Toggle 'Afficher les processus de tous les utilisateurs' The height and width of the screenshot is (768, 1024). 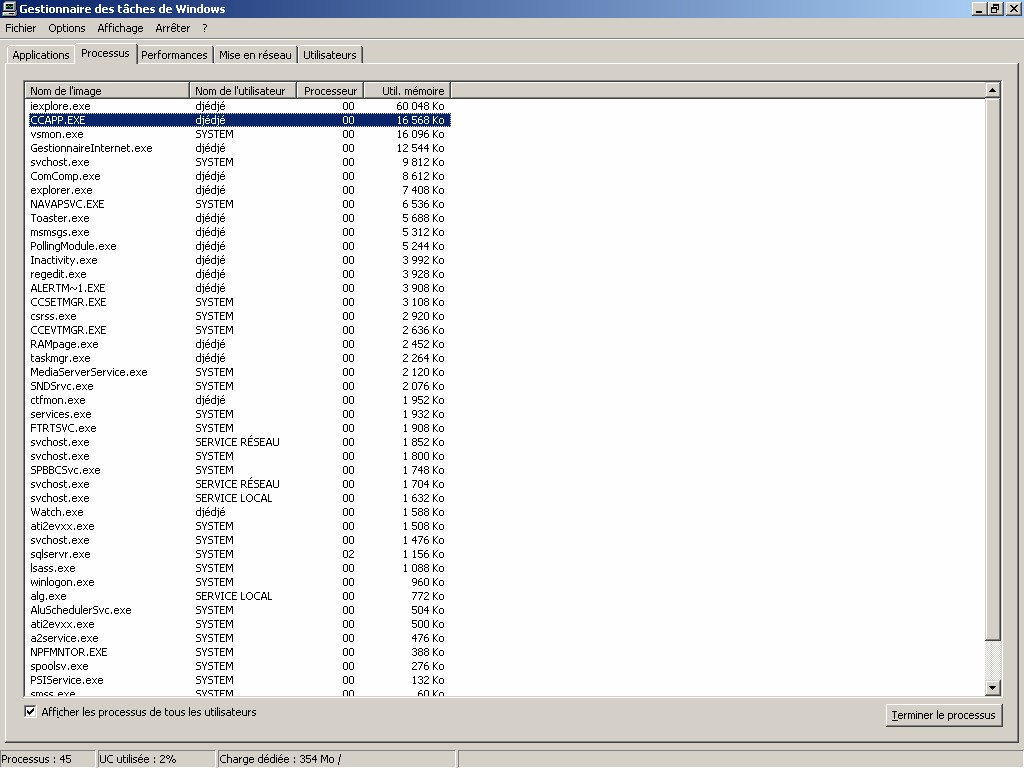[x=31, y=712]
